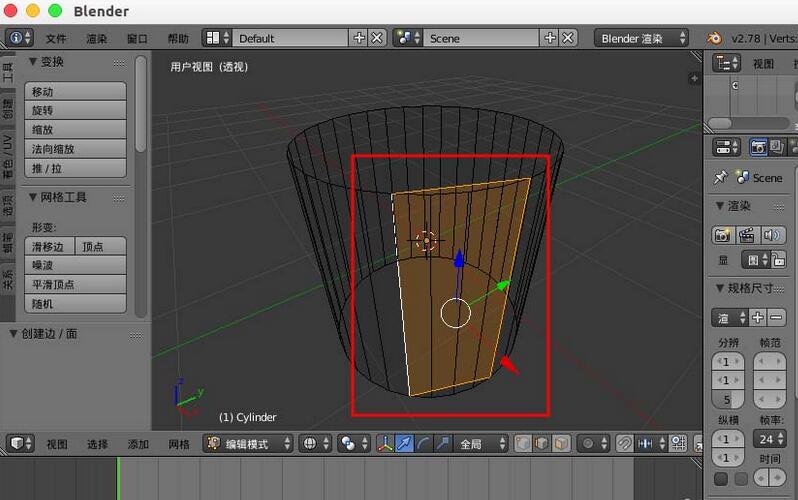Open the Outliner 视图 menu

[763, 64]
